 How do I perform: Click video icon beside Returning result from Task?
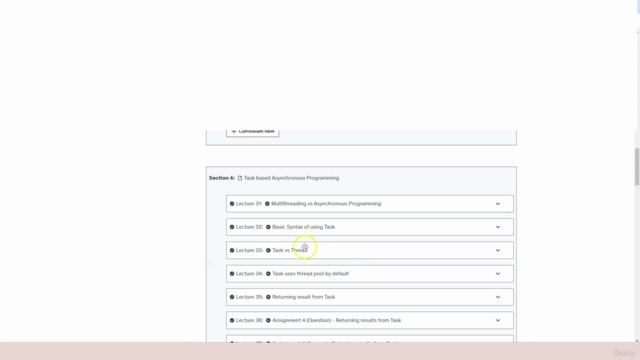pyautogui.click(x=268, y=297)
